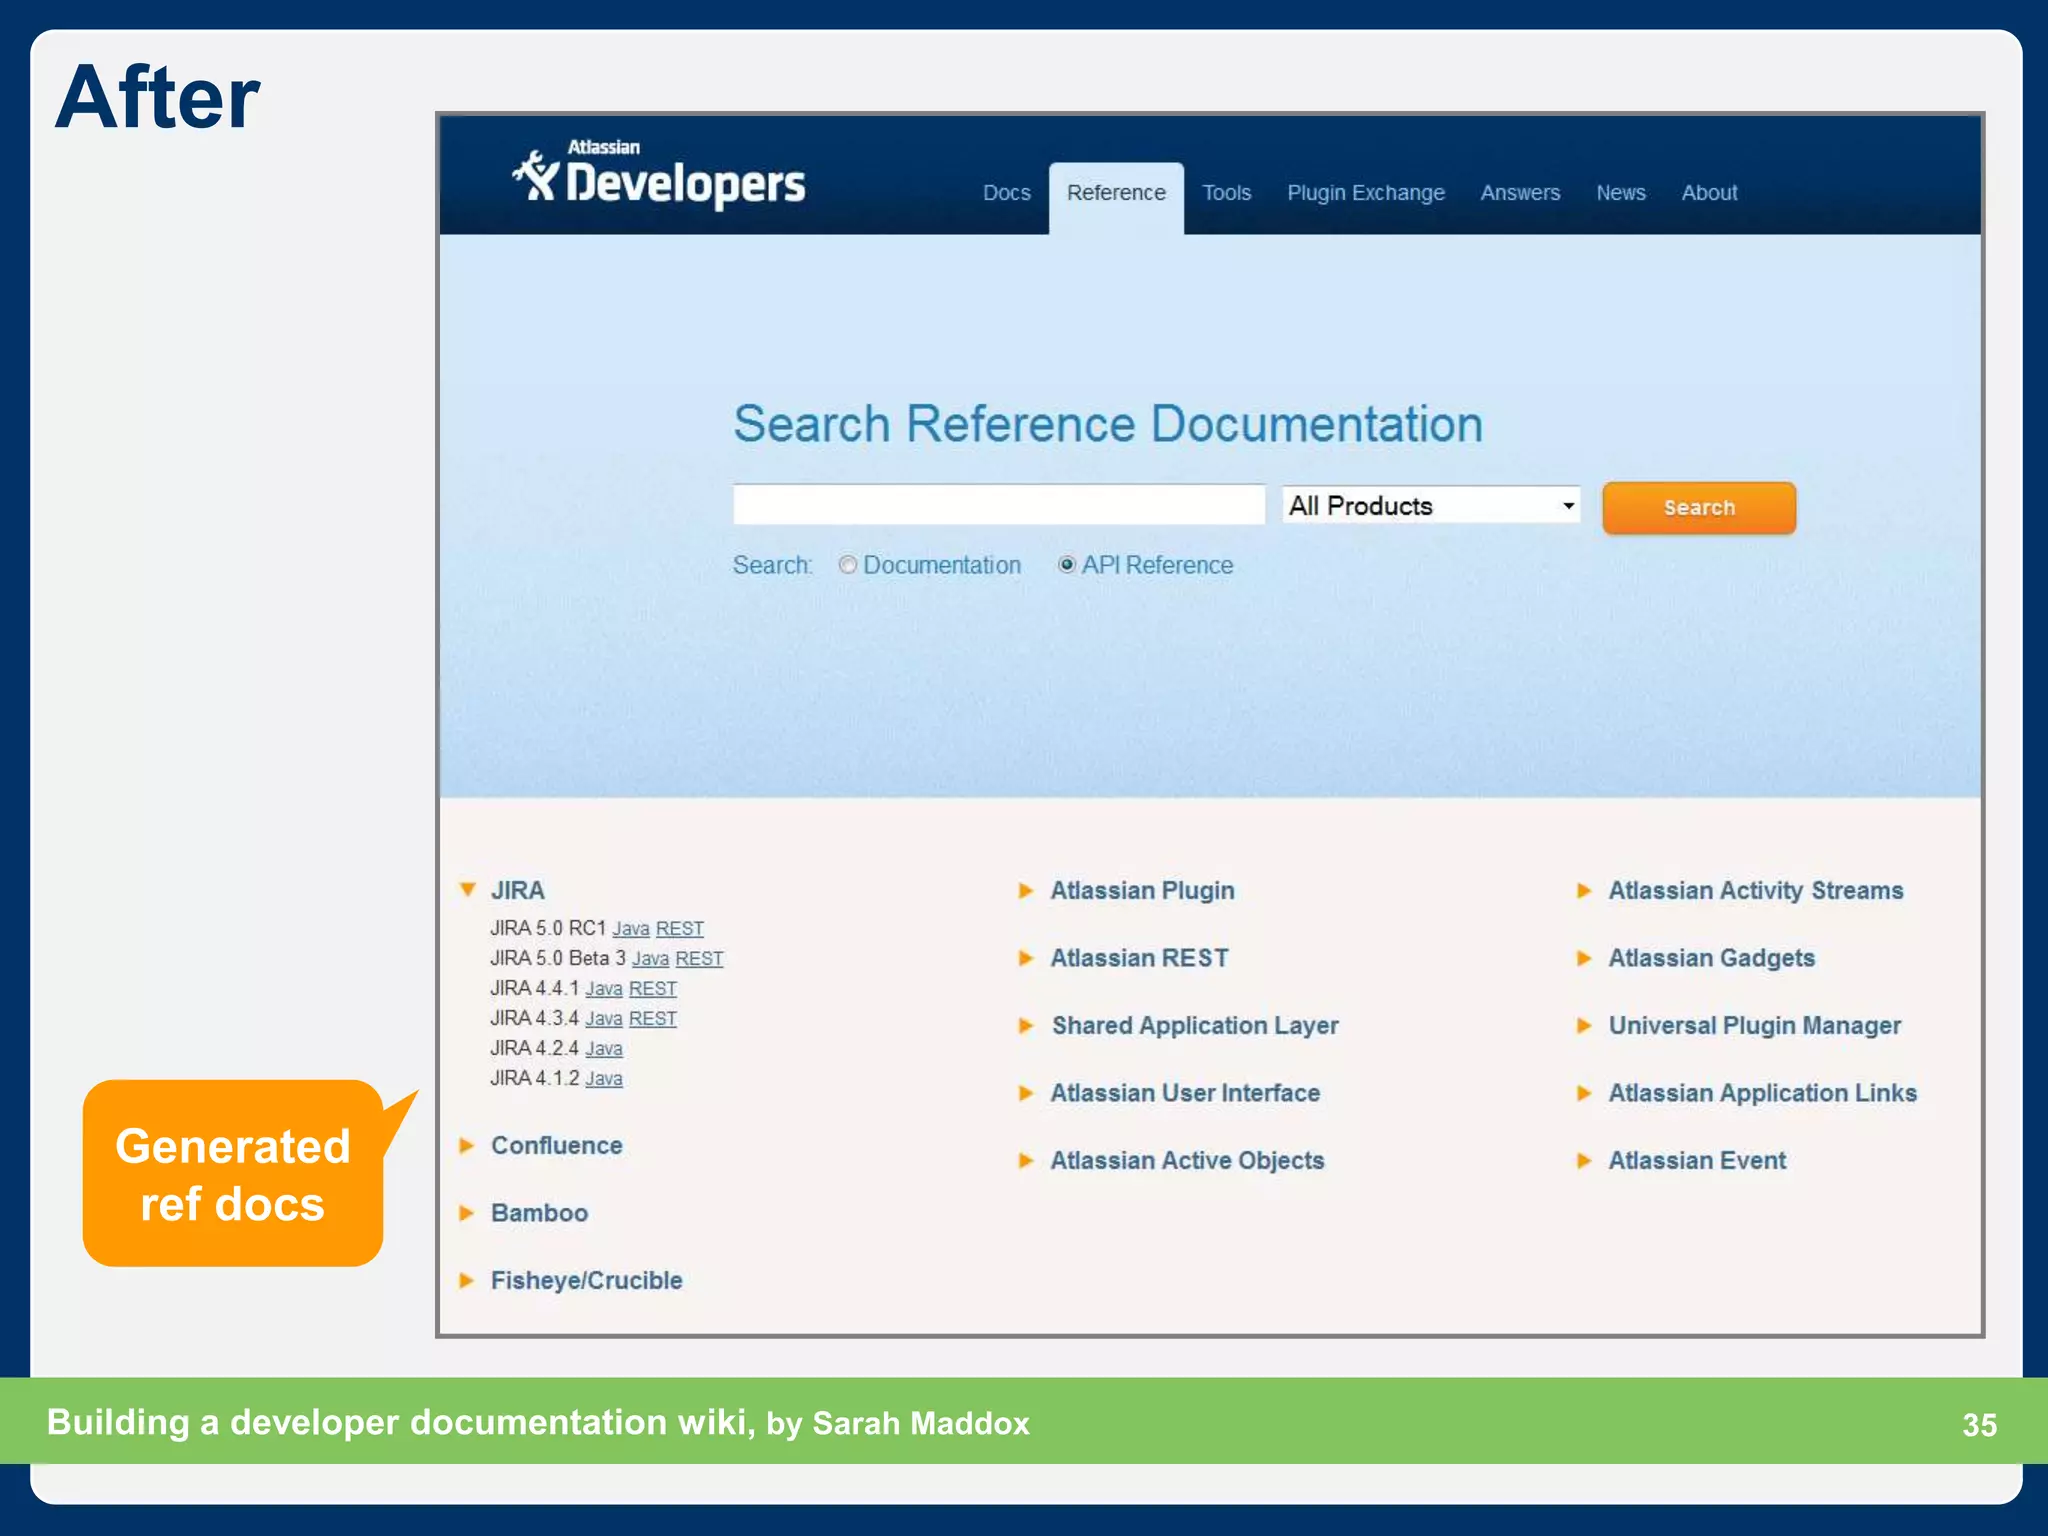Image resolution: width=2048 pixels, height=1536 pixels.
Task: Open JIRA 5.0 Beta 3 Java link
Action: click(x=650, y=959)
